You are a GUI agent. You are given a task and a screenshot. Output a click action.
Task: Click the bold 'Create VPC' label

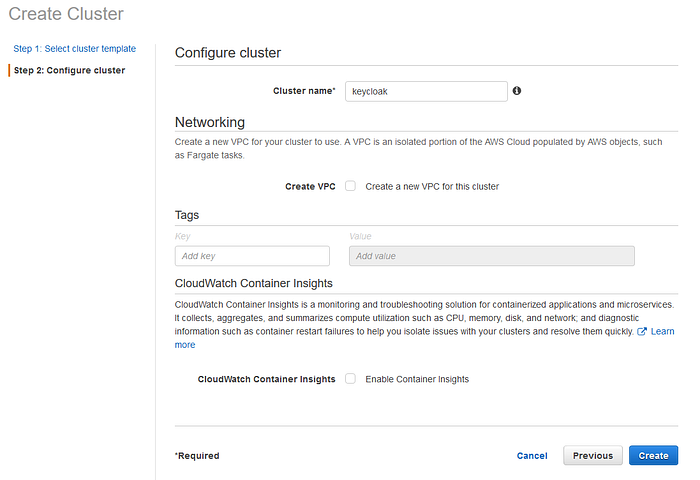310,186
